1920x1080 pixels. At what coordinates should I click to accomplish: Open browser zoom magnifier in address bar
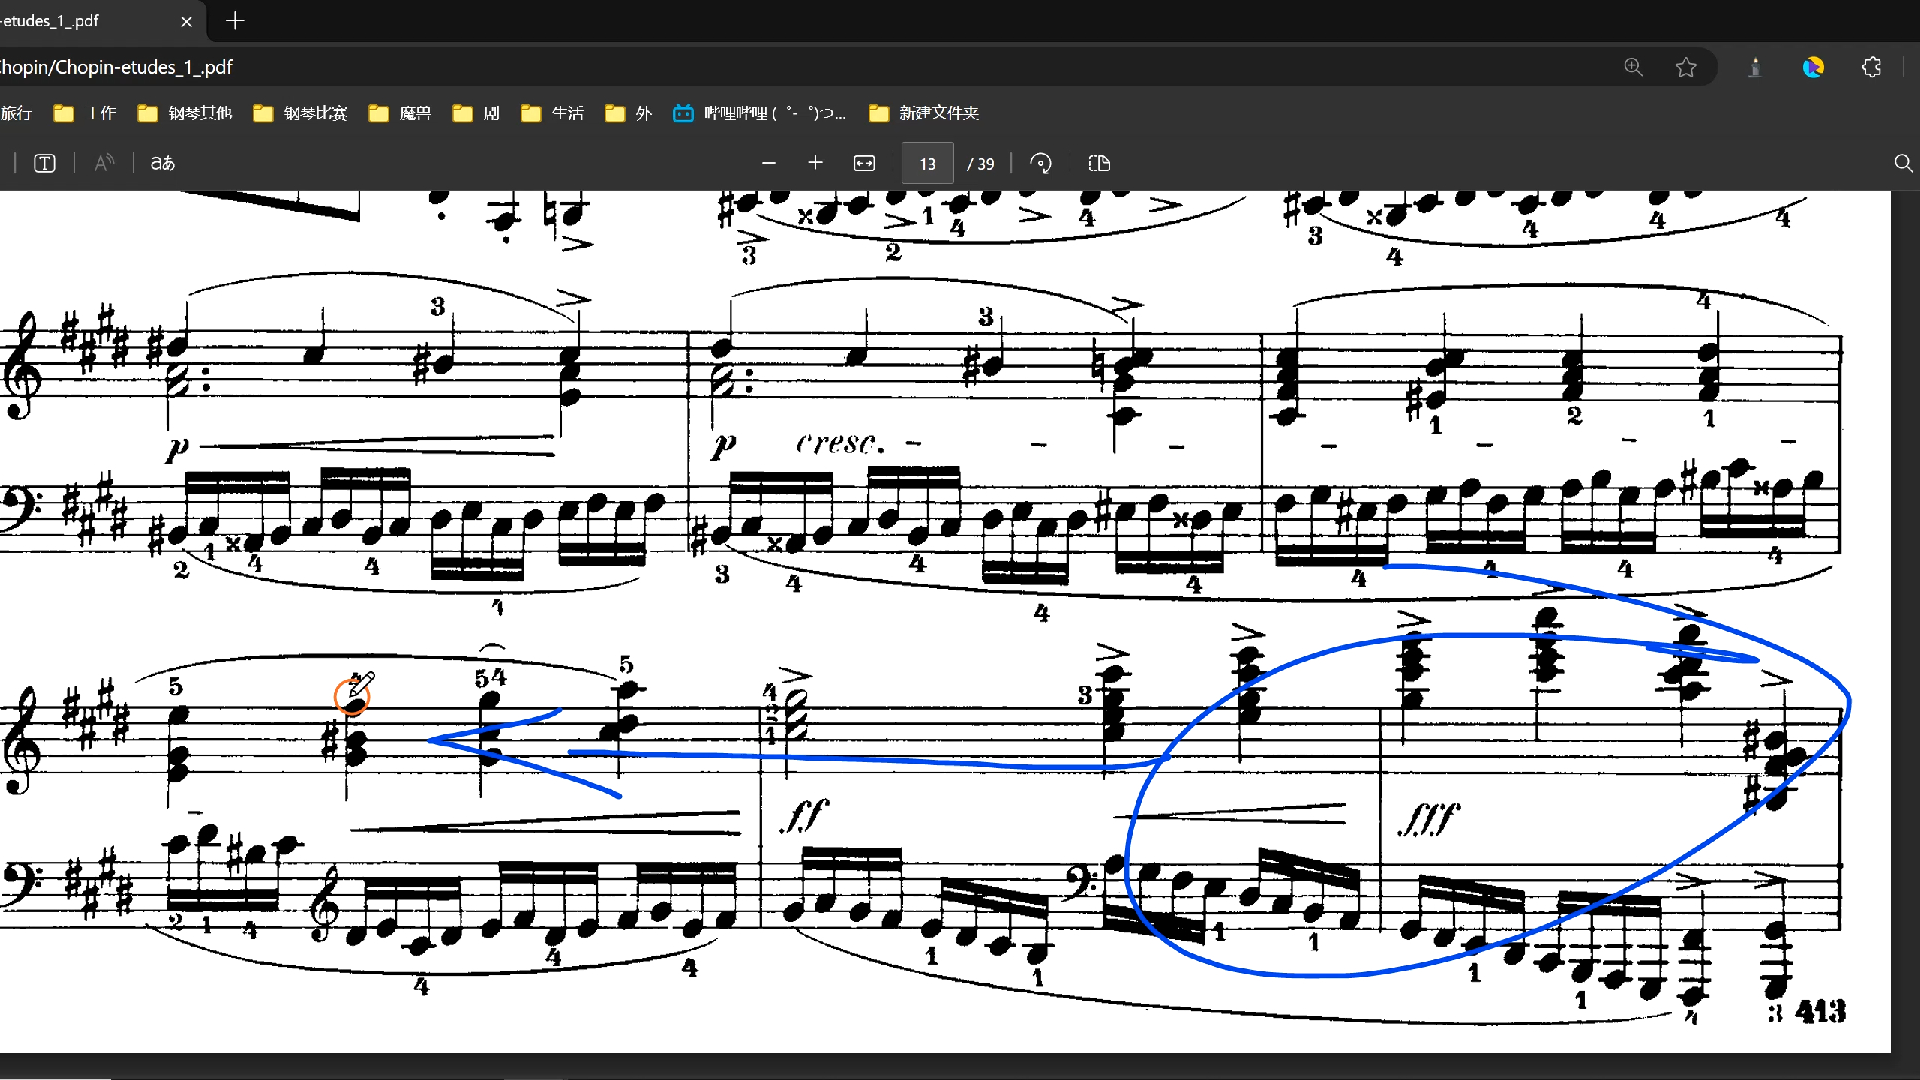pos(1633,67)
